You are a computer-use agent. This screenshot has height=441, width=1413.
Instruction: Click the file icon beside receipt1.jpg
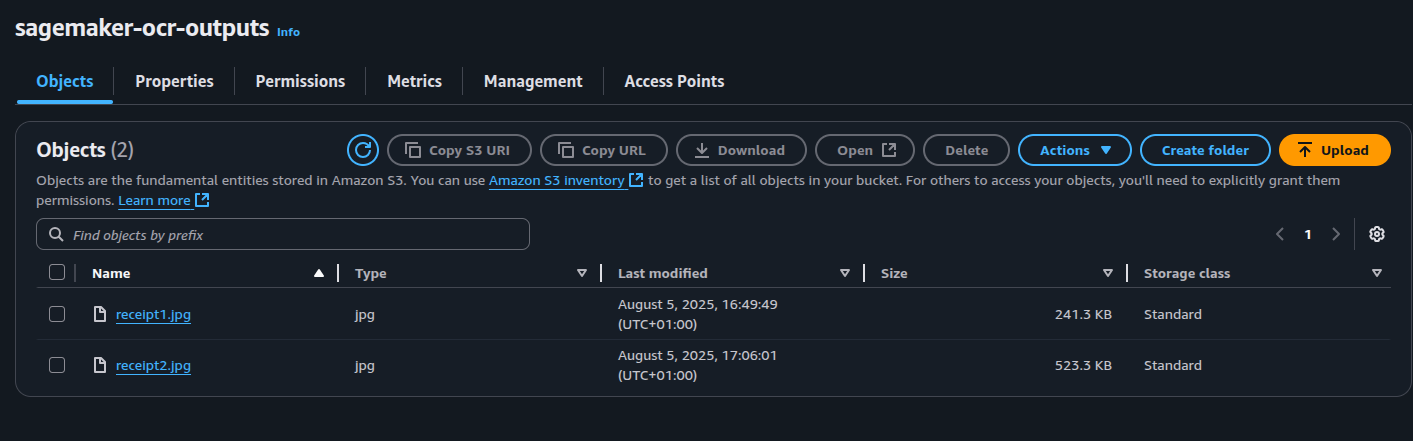coord(99,314)
